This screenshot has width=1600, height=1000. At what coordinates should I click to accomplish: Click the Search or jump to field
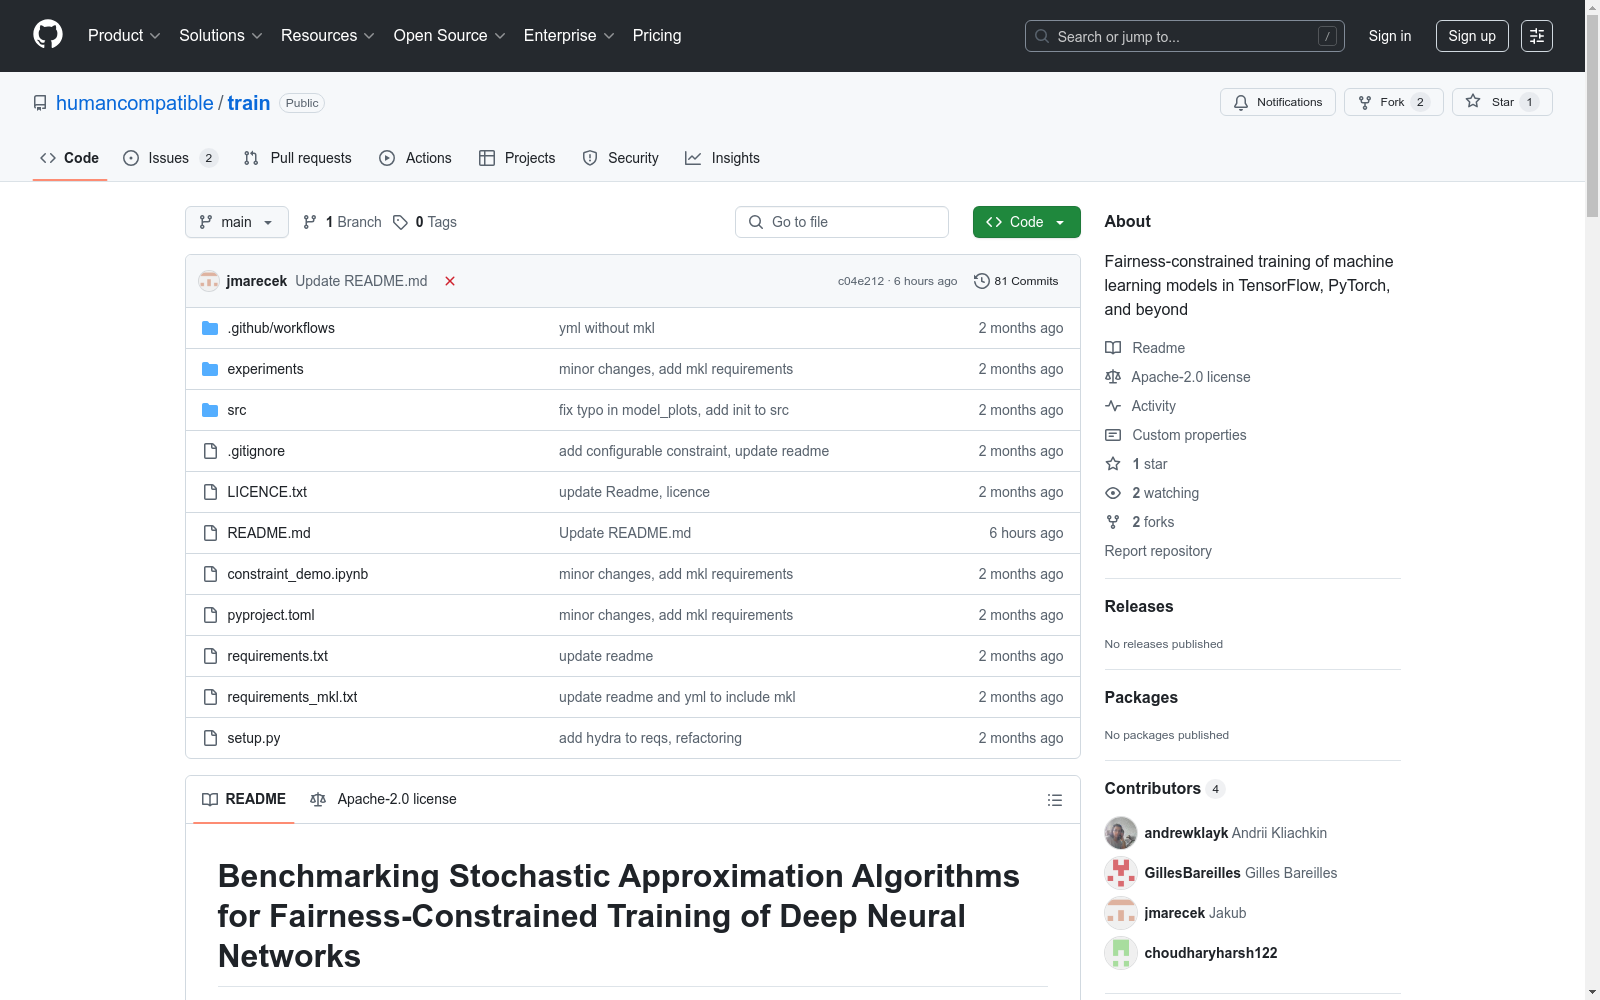1185,36
